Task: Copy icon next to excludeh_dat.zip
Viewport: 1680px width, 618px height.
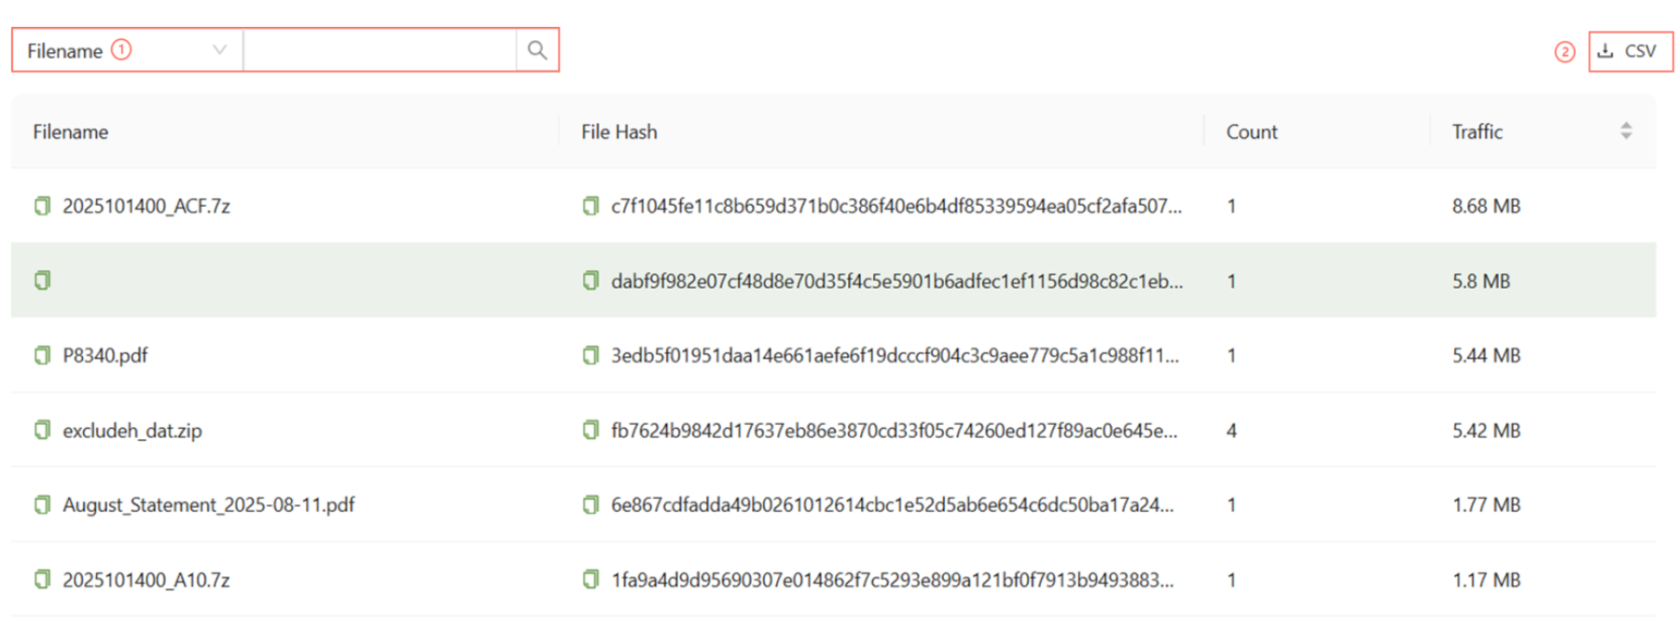Action: 42,430
